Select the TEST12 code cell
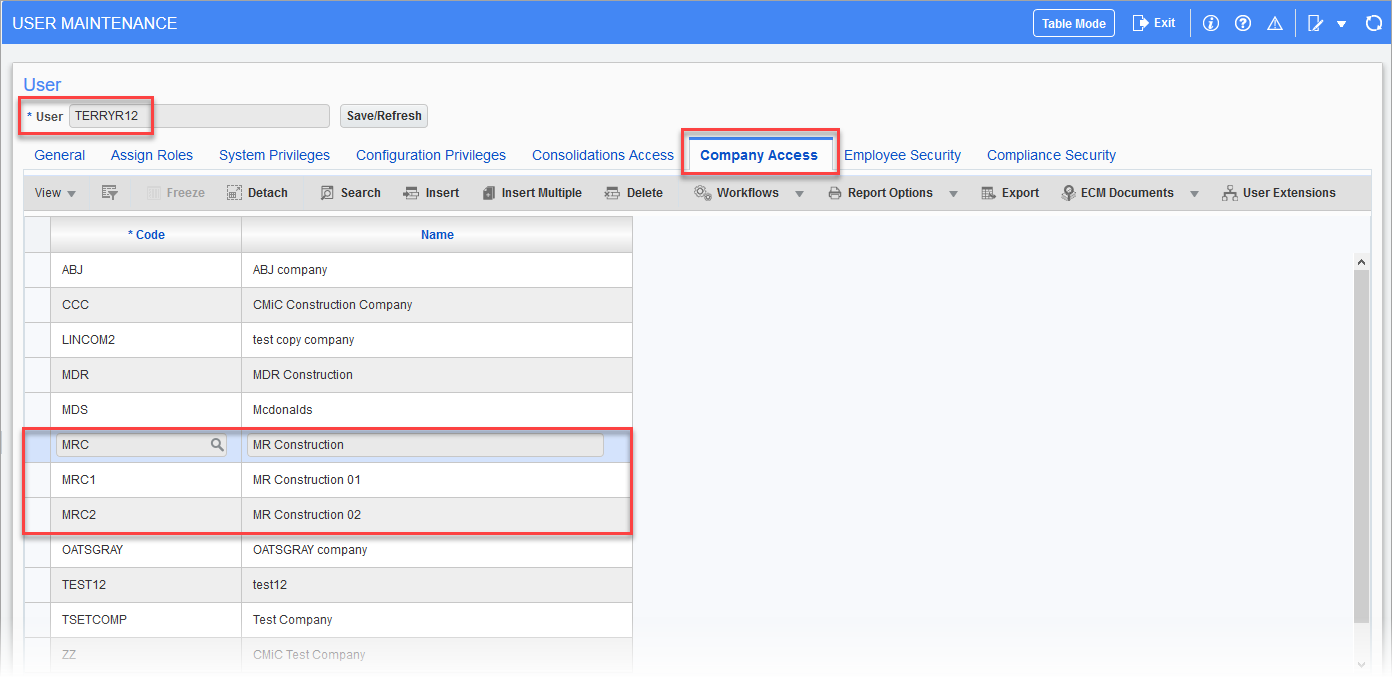 coord(146,585)
